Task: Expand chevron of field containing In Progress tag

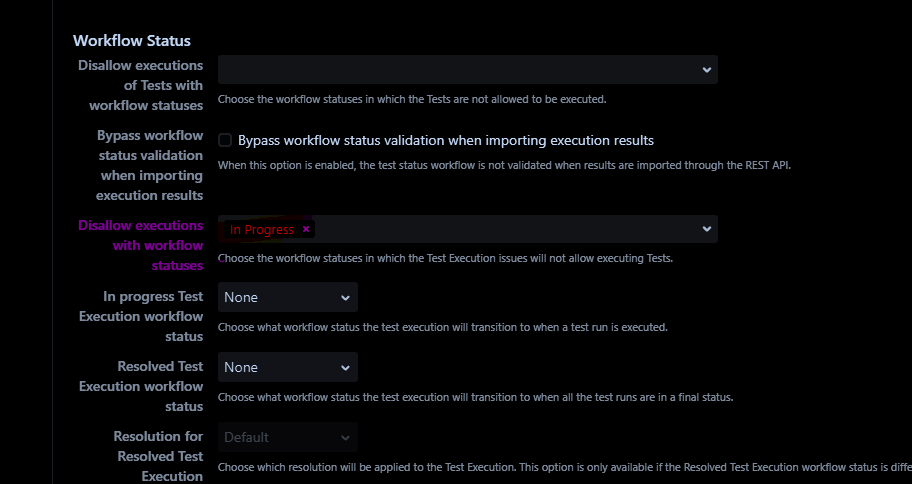Action: tap(706, 230)
